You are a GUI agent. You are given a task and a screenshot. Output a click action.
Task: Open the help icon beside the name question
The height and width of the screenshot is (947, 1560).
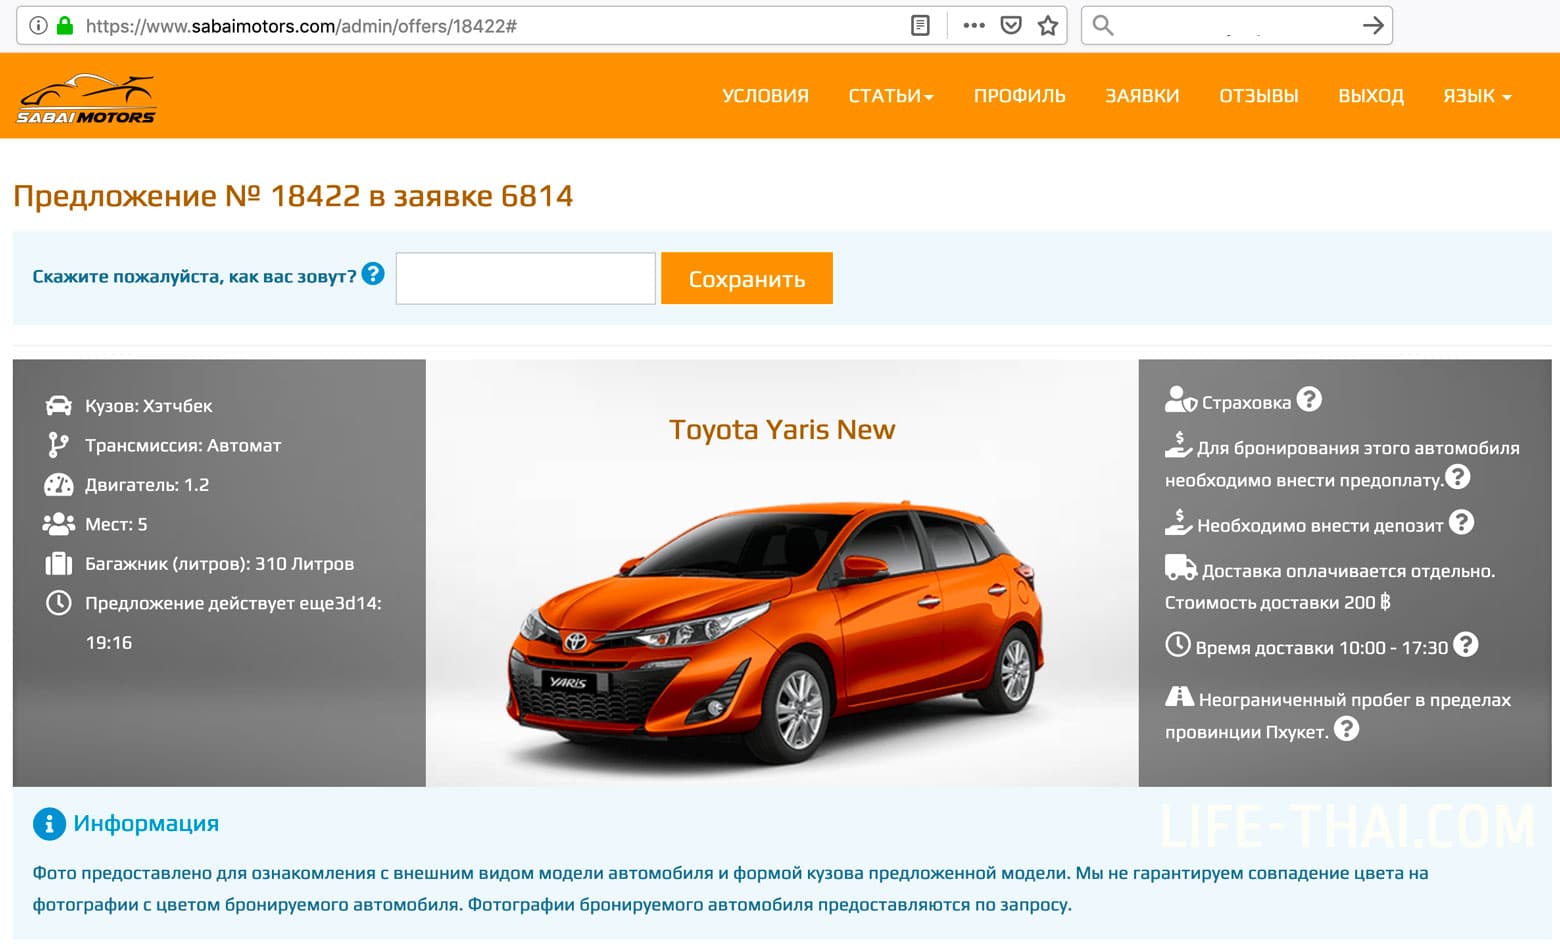[373, 274]
